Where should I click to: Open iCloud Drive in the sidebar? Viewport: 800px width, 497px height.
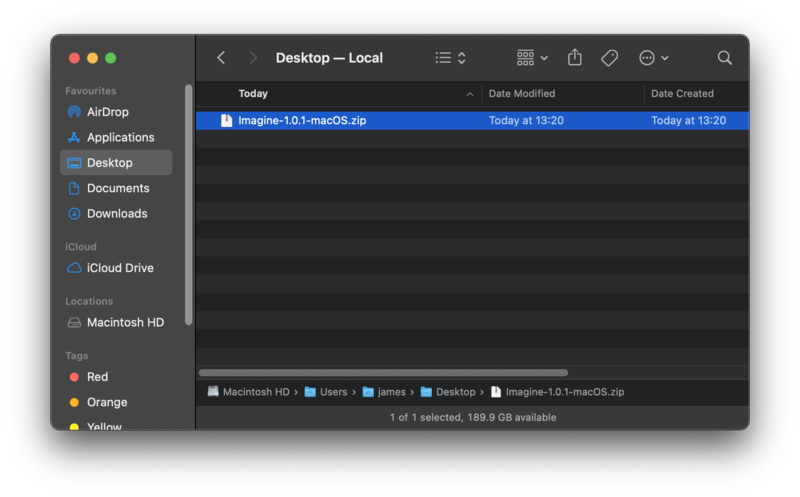(116, 268)
